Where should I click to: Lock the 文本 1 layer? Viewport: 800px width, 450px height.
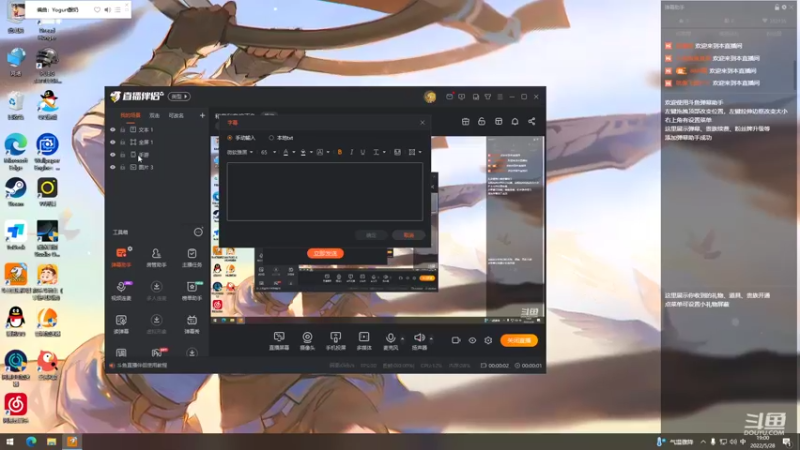[122, 130]
